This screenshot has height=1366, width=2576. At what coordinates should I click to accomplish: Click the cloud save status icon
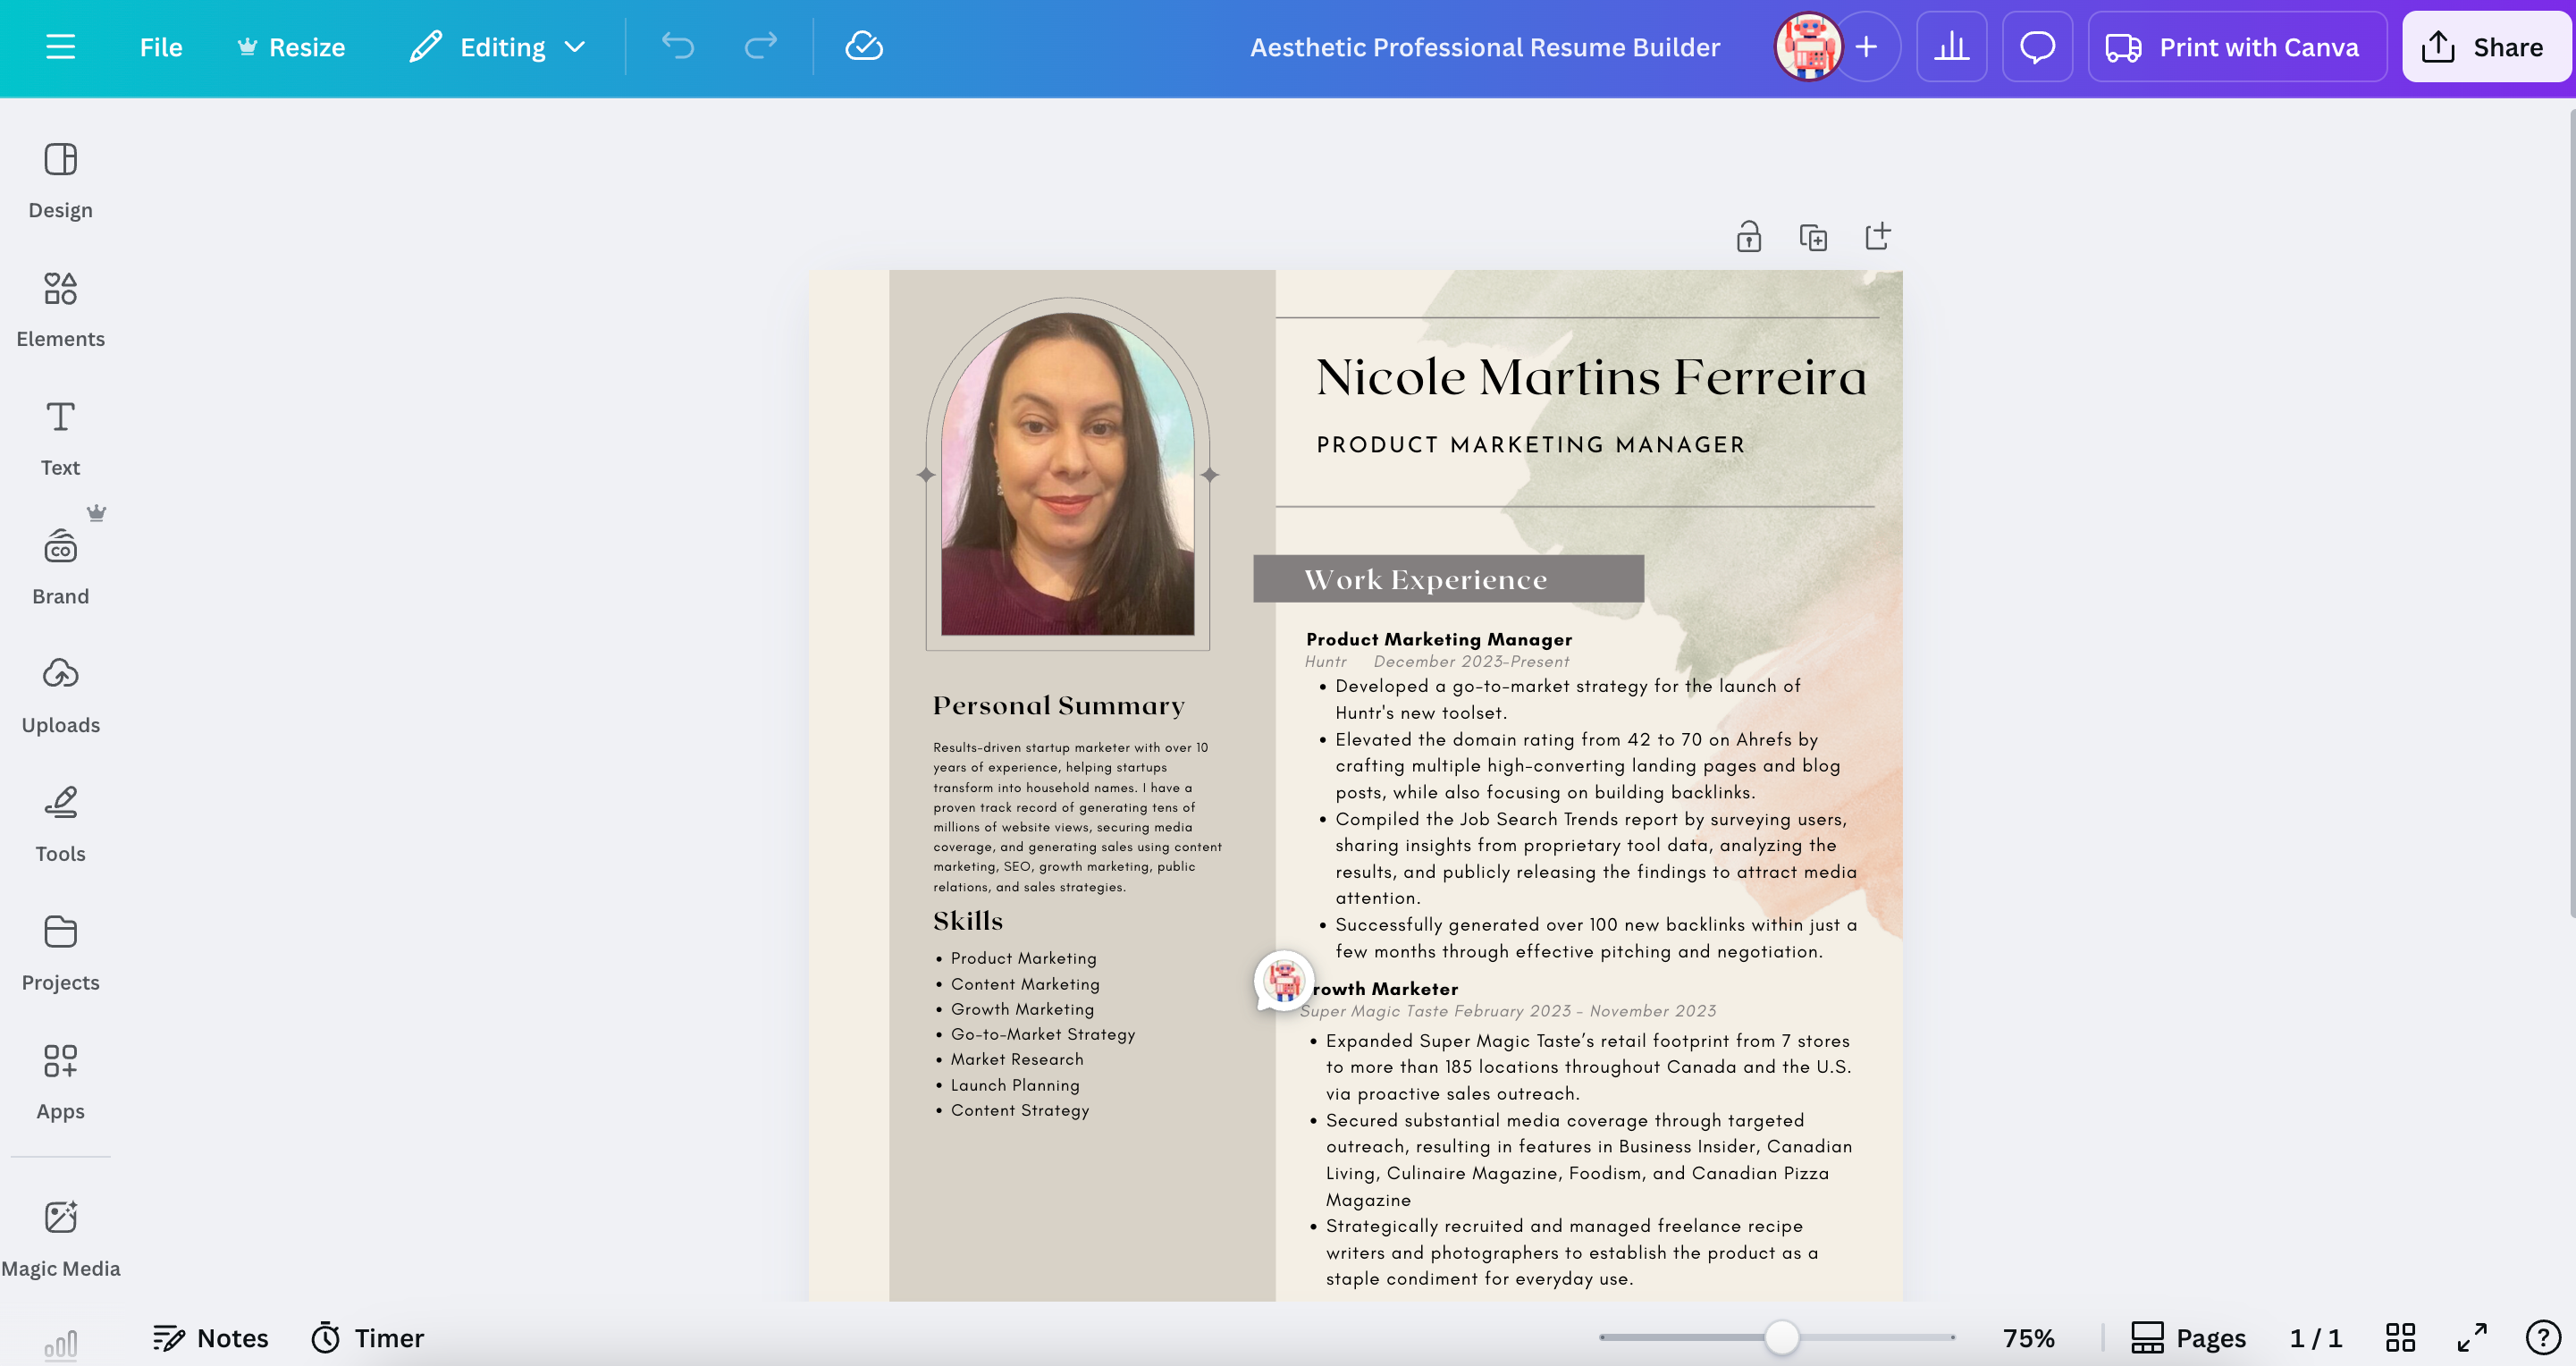click(x=864, y=47)
